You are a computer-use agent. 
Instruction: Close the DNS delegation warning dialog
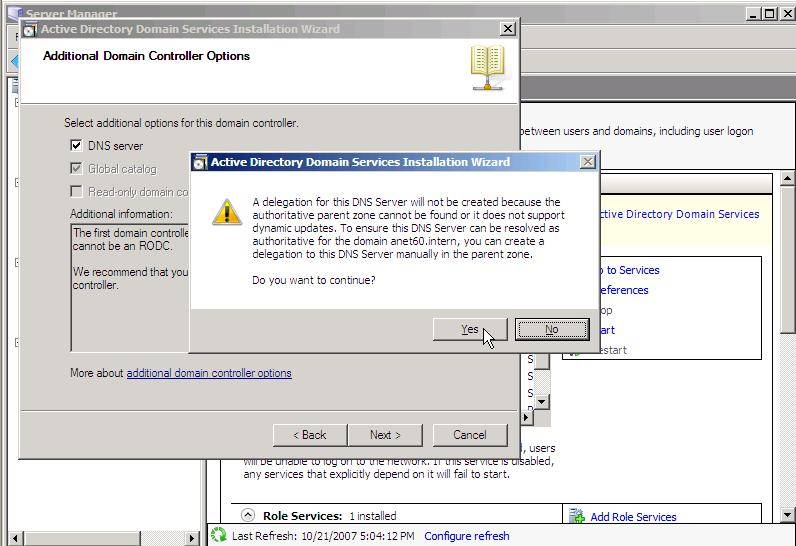587,162
